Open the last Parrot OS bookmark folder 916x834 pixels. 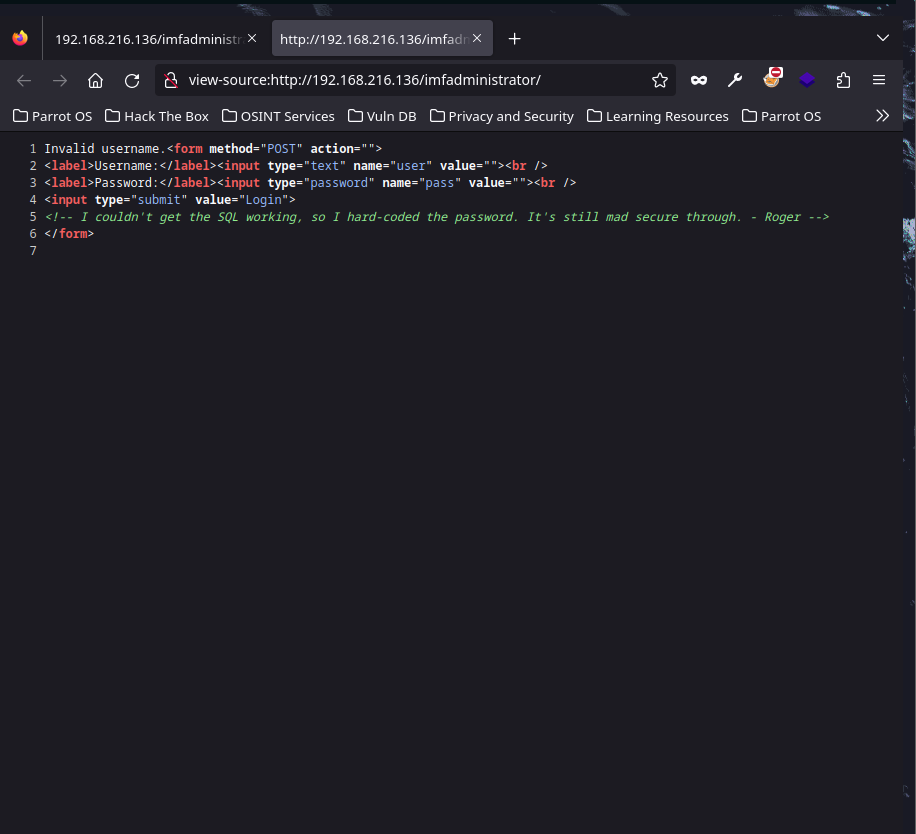click(782, 116)
